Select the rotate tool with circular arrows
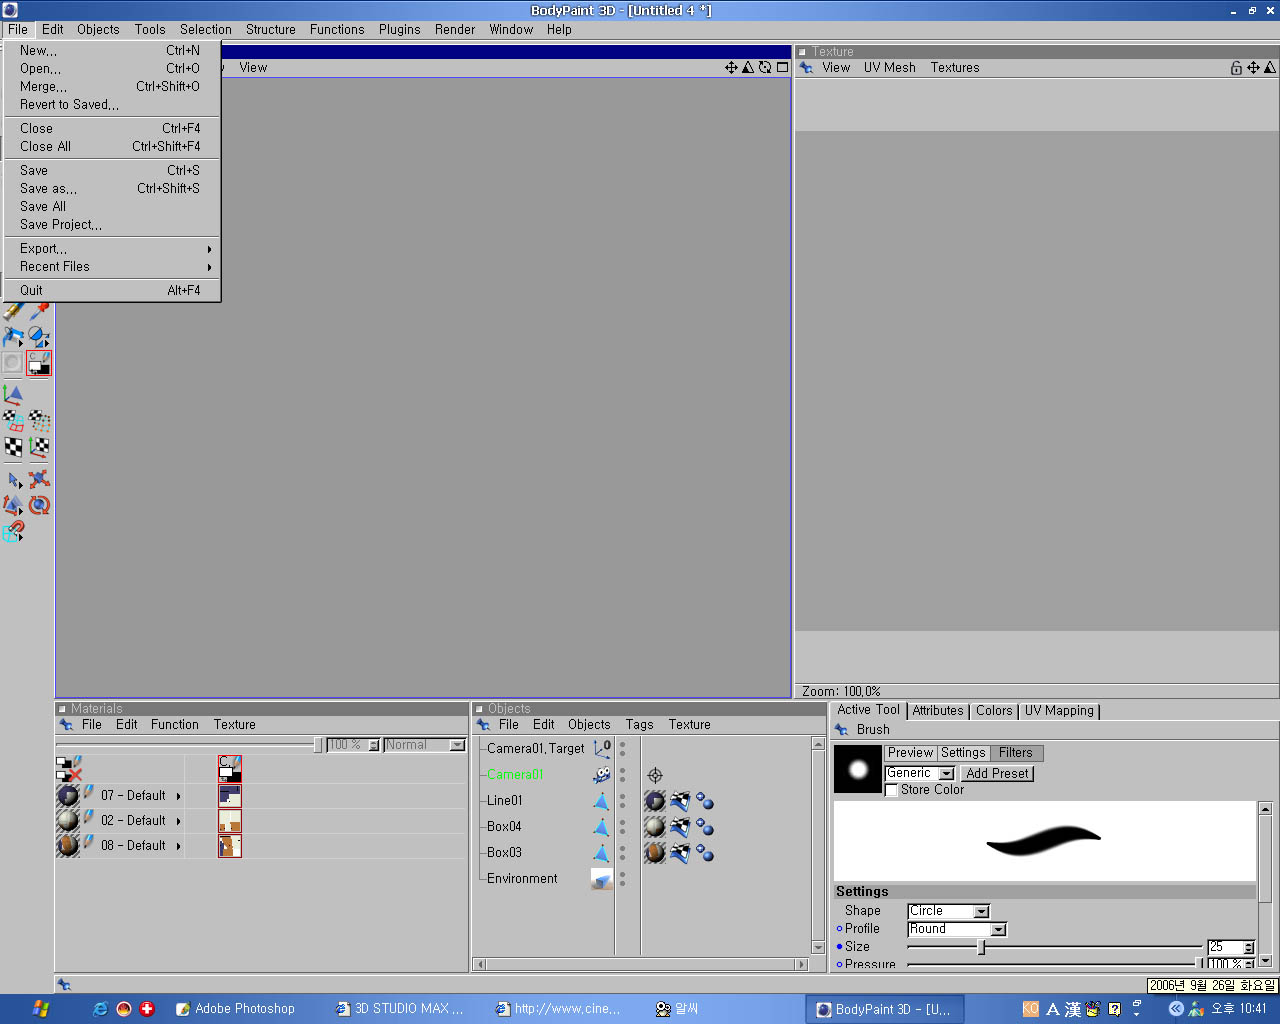 (x=39, y=505)
